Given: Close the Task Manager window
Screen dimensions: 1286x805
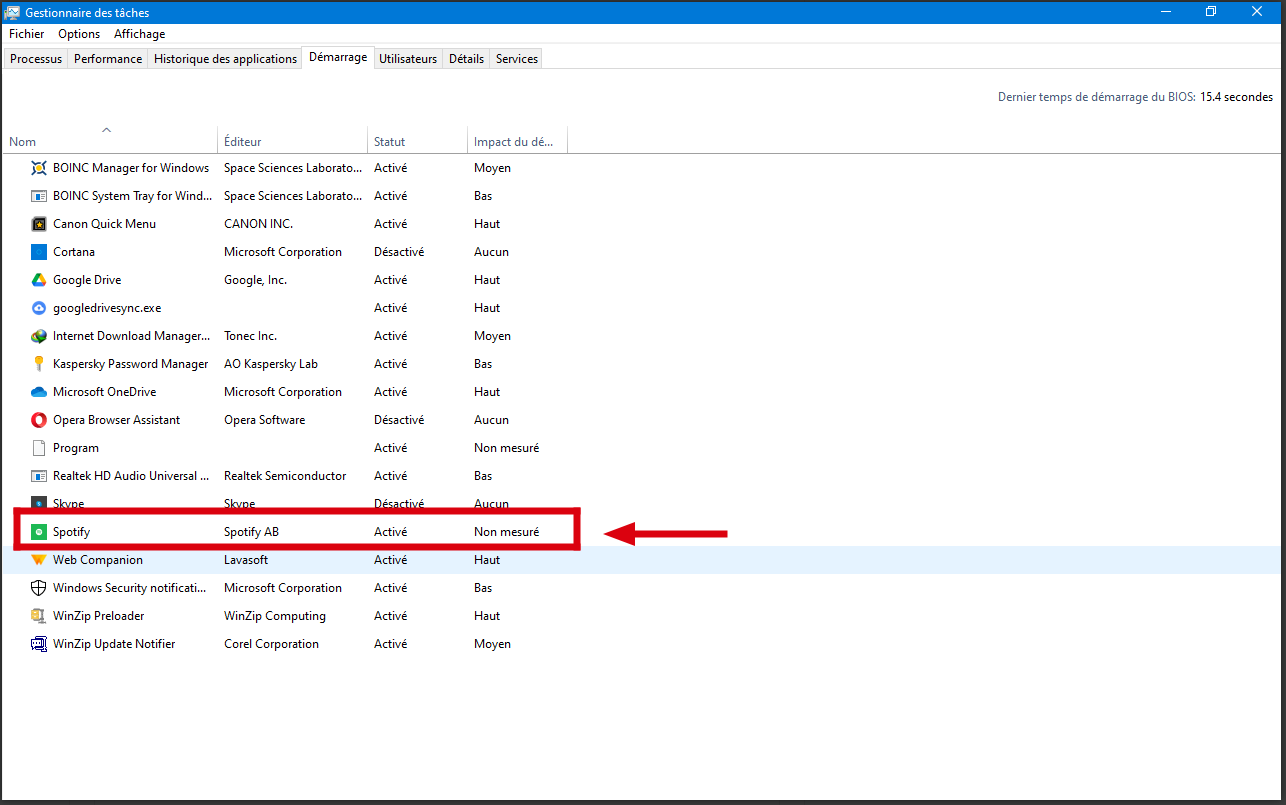Looking at the screenshot, I should point(1257,12).
